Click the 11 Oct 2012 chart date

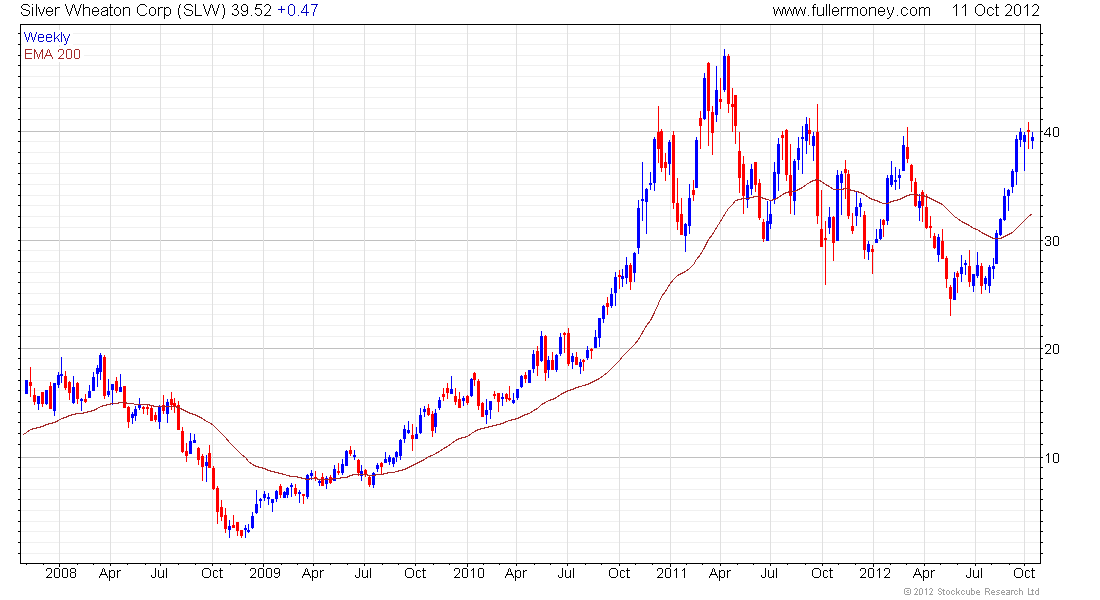995,11
